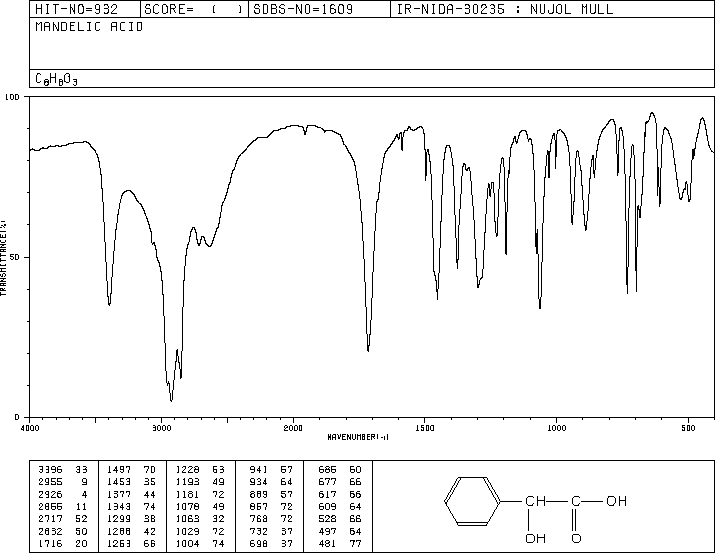Click the 2000 wavenumber axis label

click(x=293, y=428)
